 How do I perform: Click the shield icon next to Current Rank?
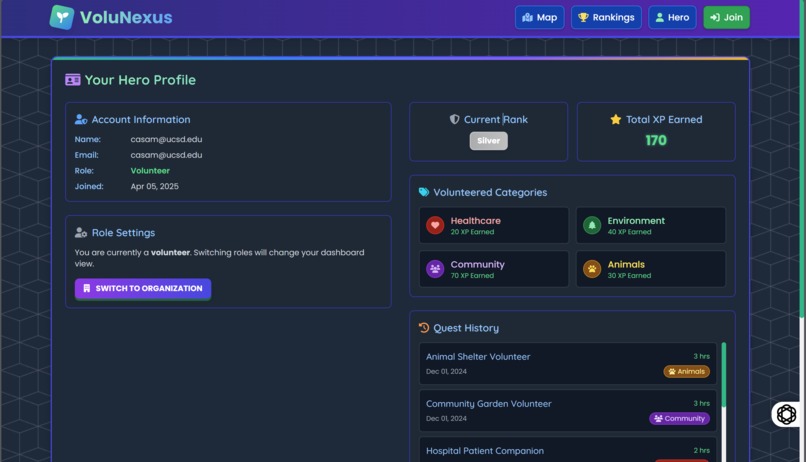coord(454,119)
